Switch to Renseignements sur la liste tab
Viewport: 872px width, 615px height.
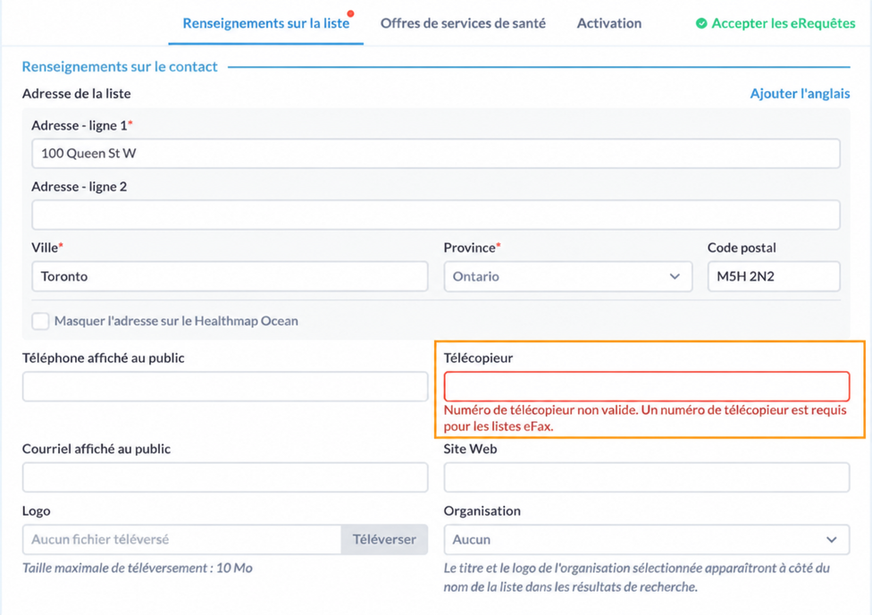click(266, 23)
